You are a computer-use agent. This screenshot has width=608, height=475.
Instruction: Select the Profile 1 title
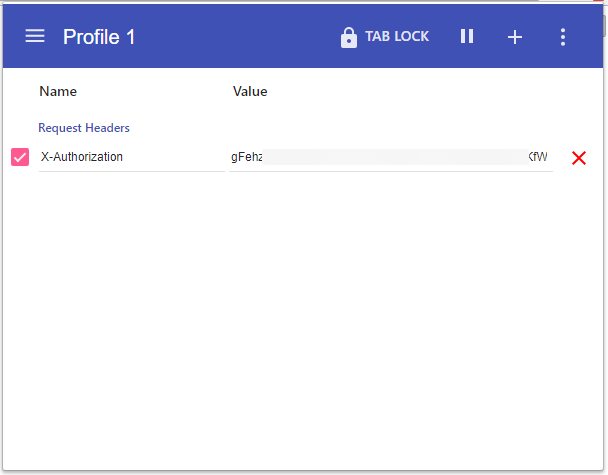99,37
